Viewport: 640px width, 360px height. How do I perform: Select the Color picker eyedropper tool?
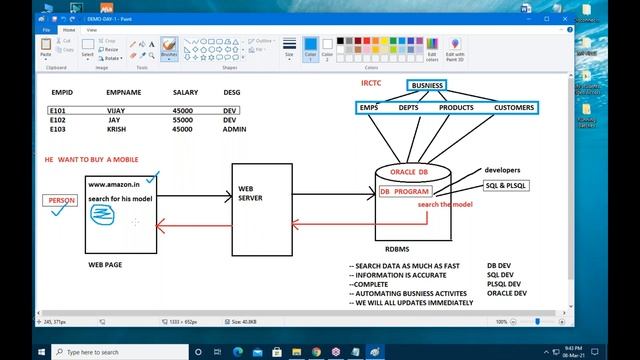pyautogui.click(x=142, y=55)
